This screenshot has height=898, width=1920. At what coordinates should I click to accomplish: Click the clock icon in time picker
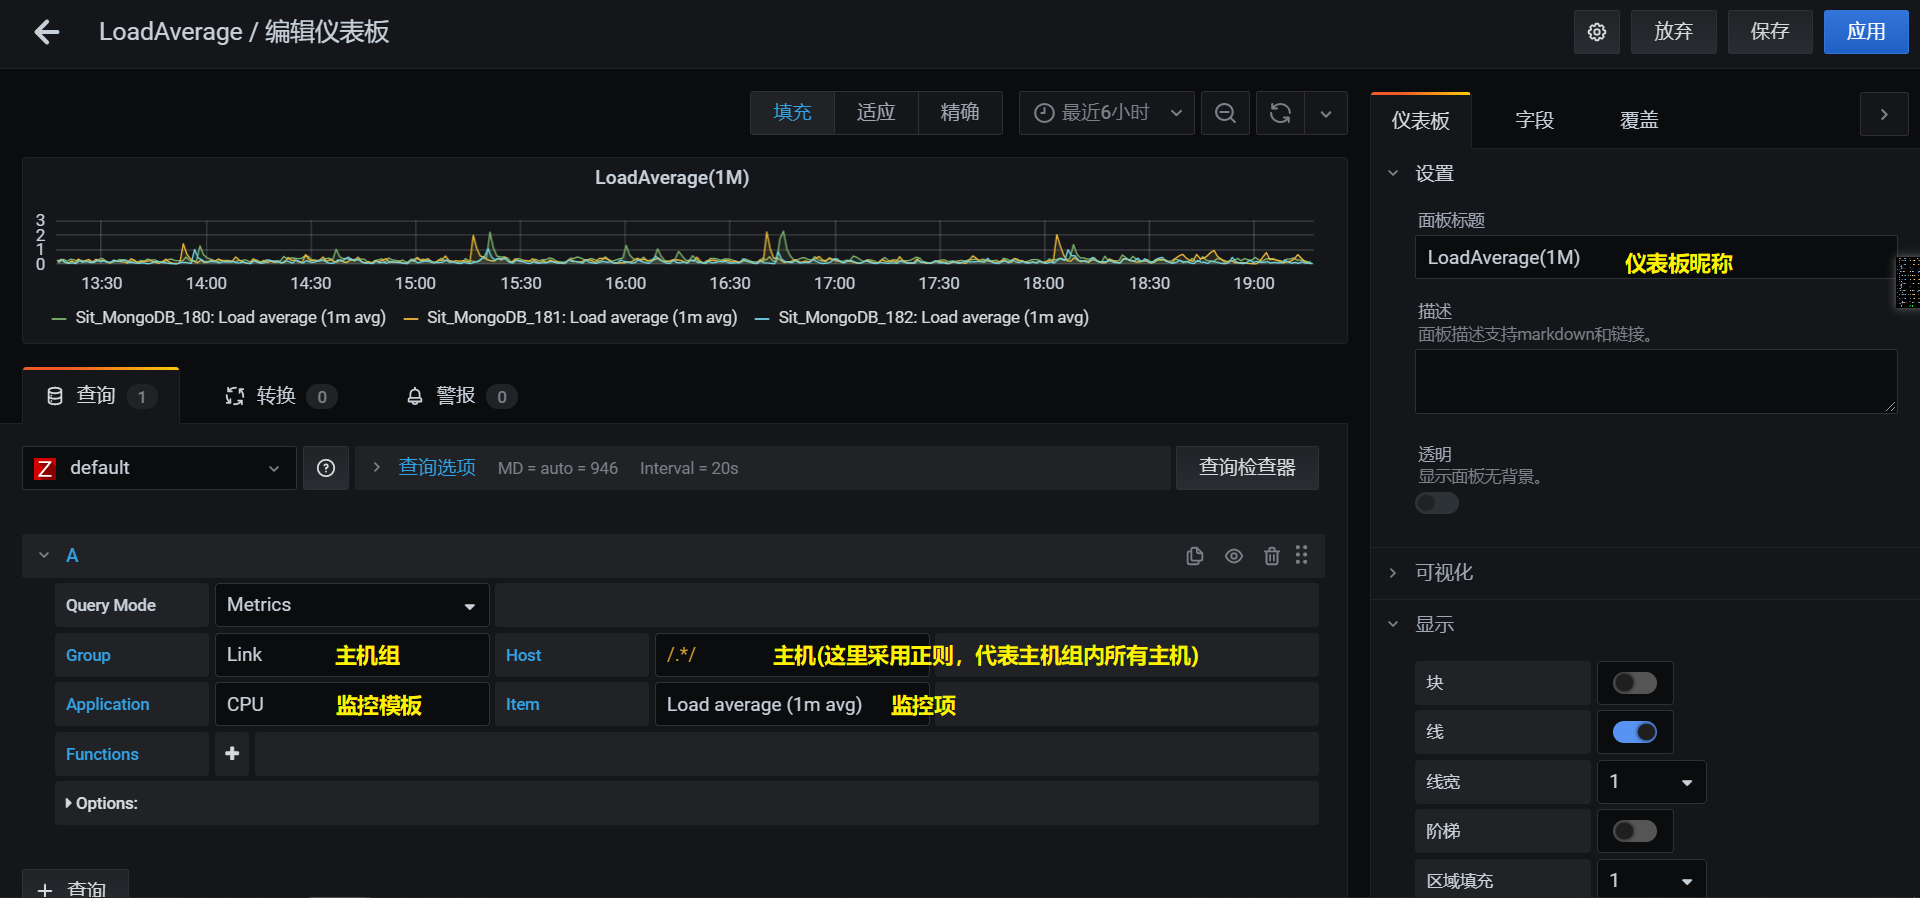click(1044, 113)
